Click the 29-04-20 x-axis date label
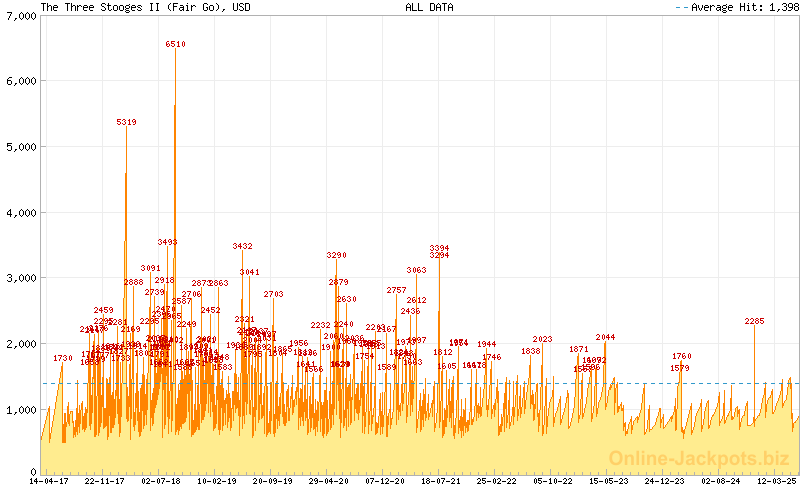This screenshot has width=800, height=490. coord(329,481)
